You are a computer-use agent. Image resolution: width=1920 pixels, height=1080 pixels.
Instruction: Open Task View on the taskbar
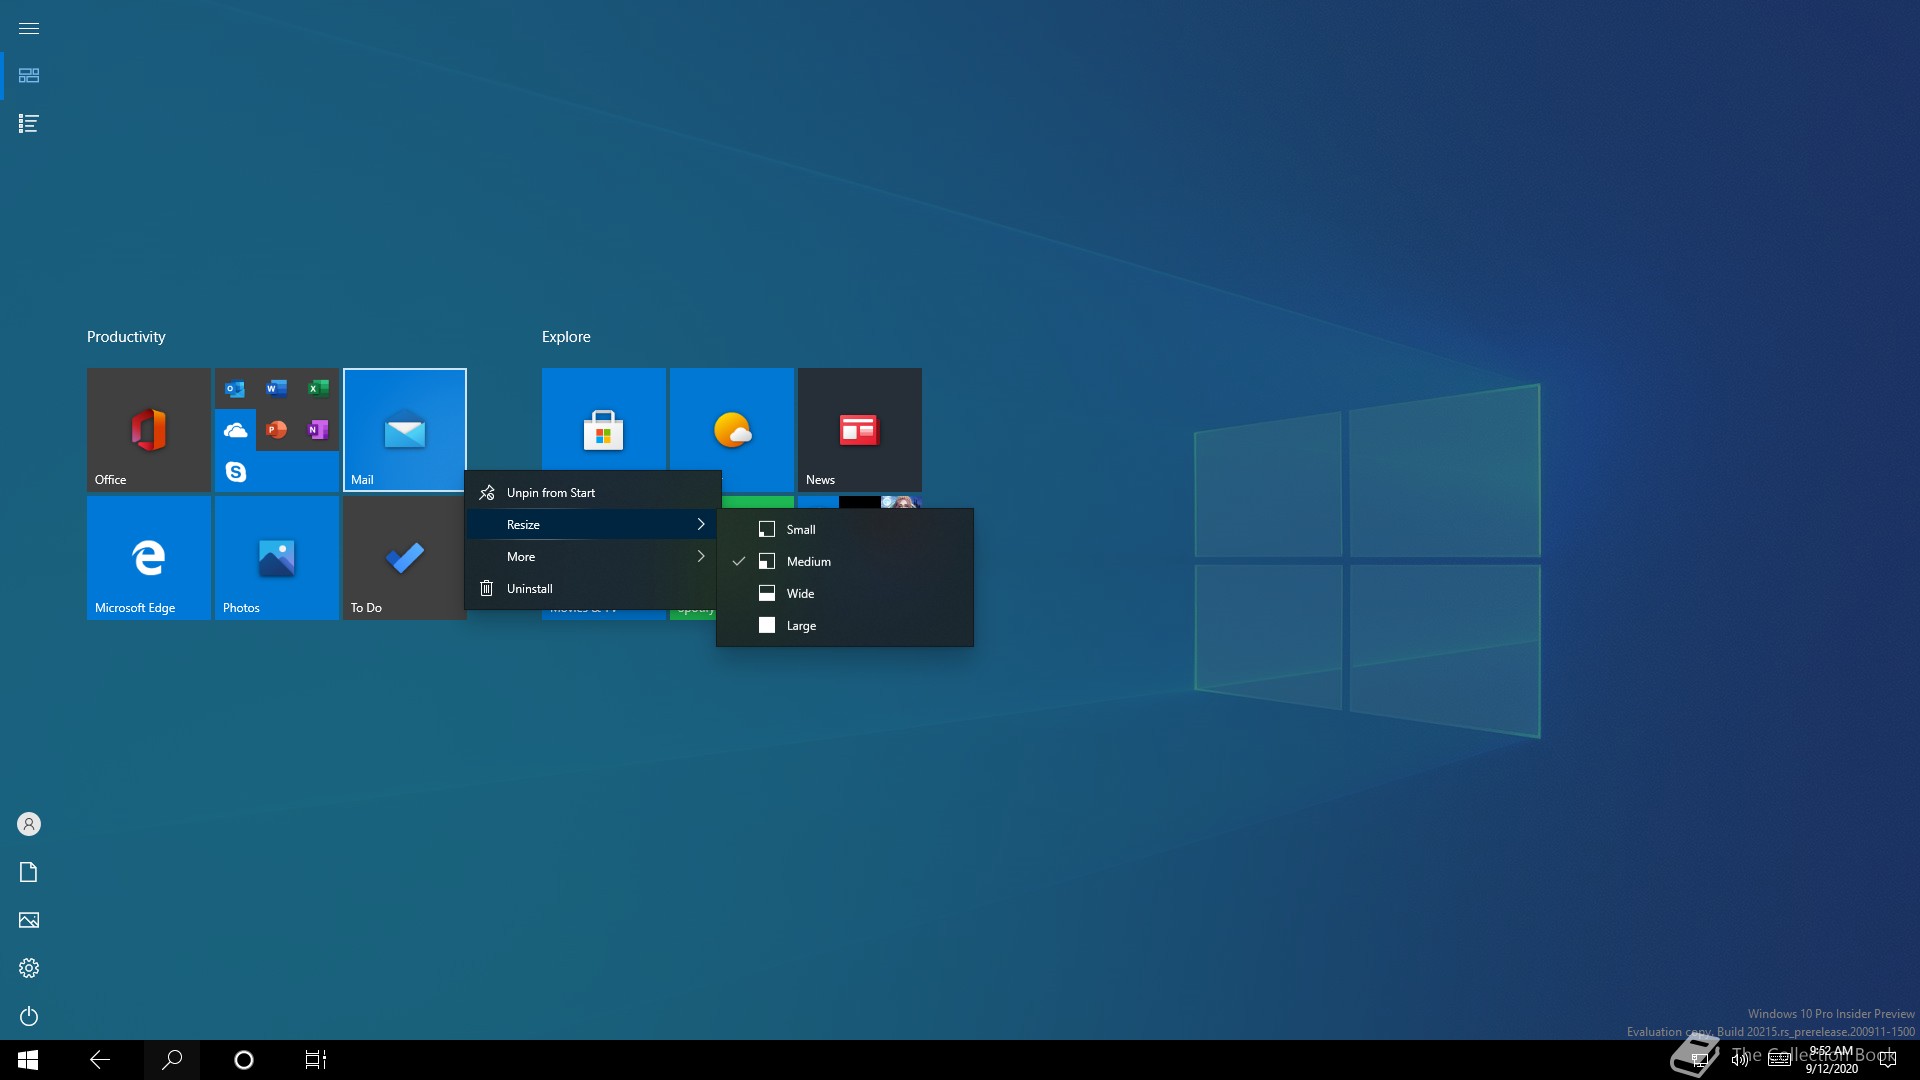click(x=316, y=1060)
